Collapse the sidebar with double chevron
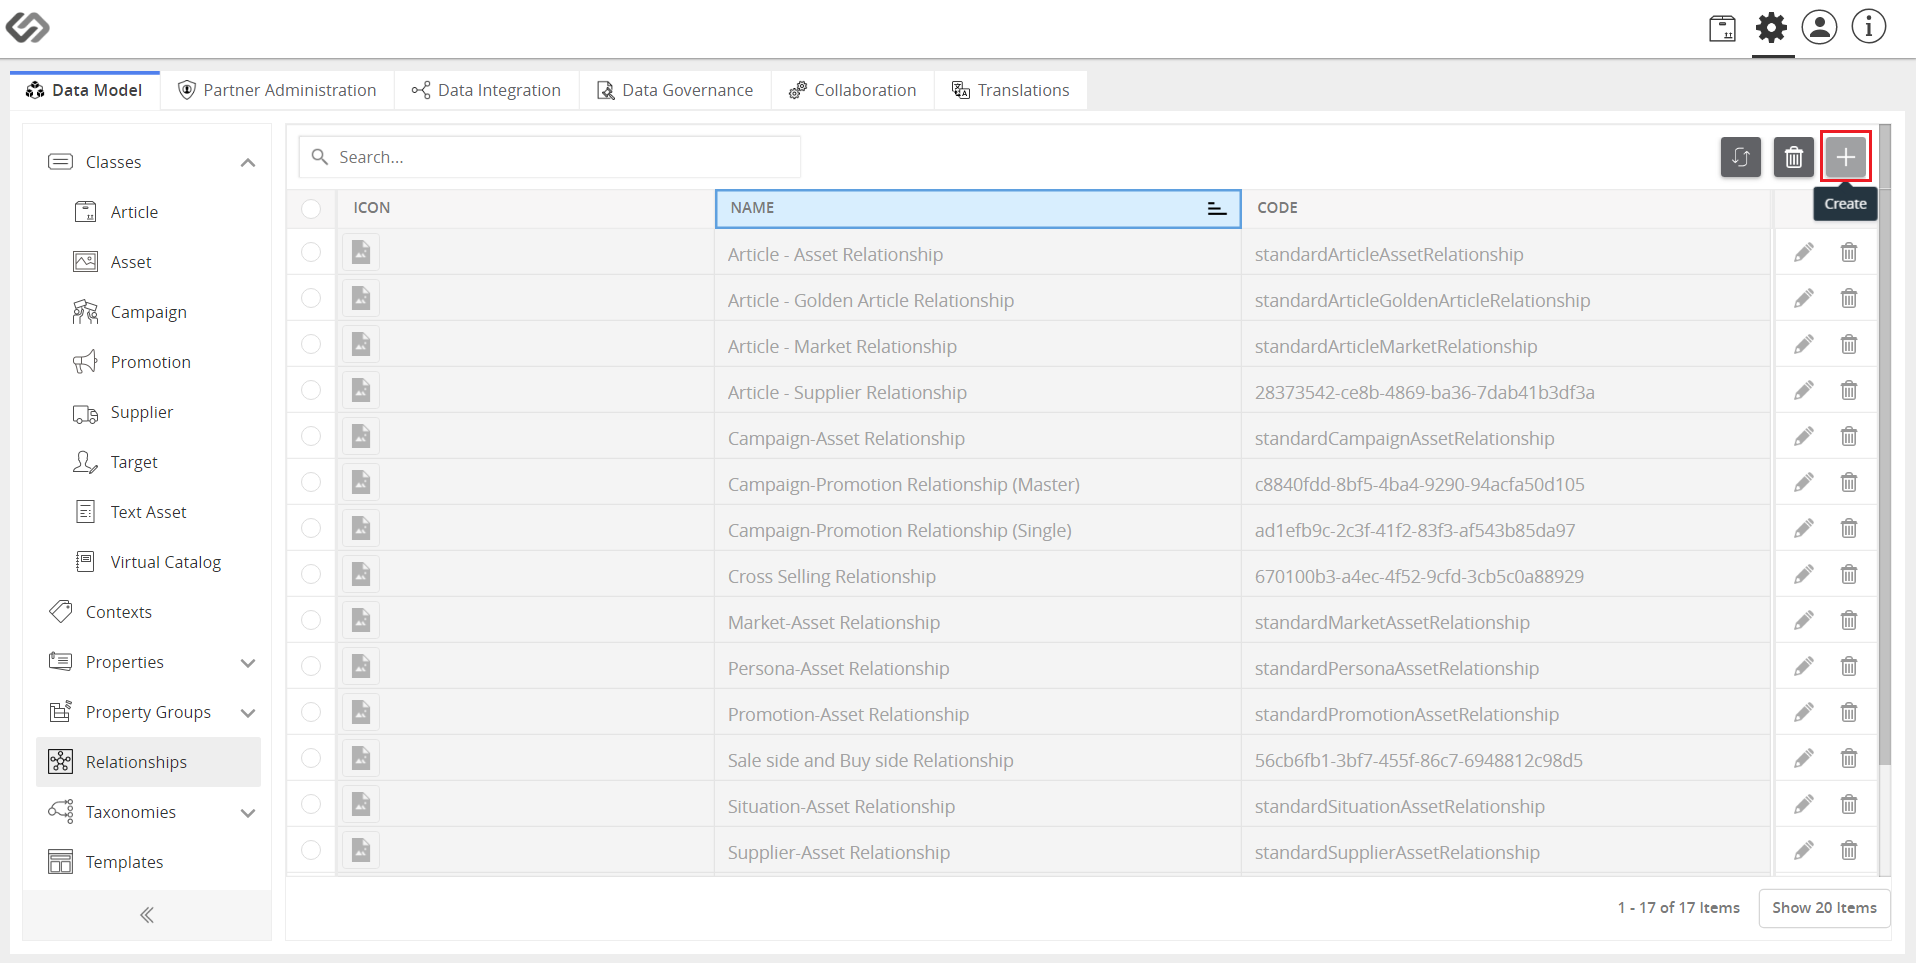The width and height of the screenshot is (1916, 963). [x=147, y=915]
